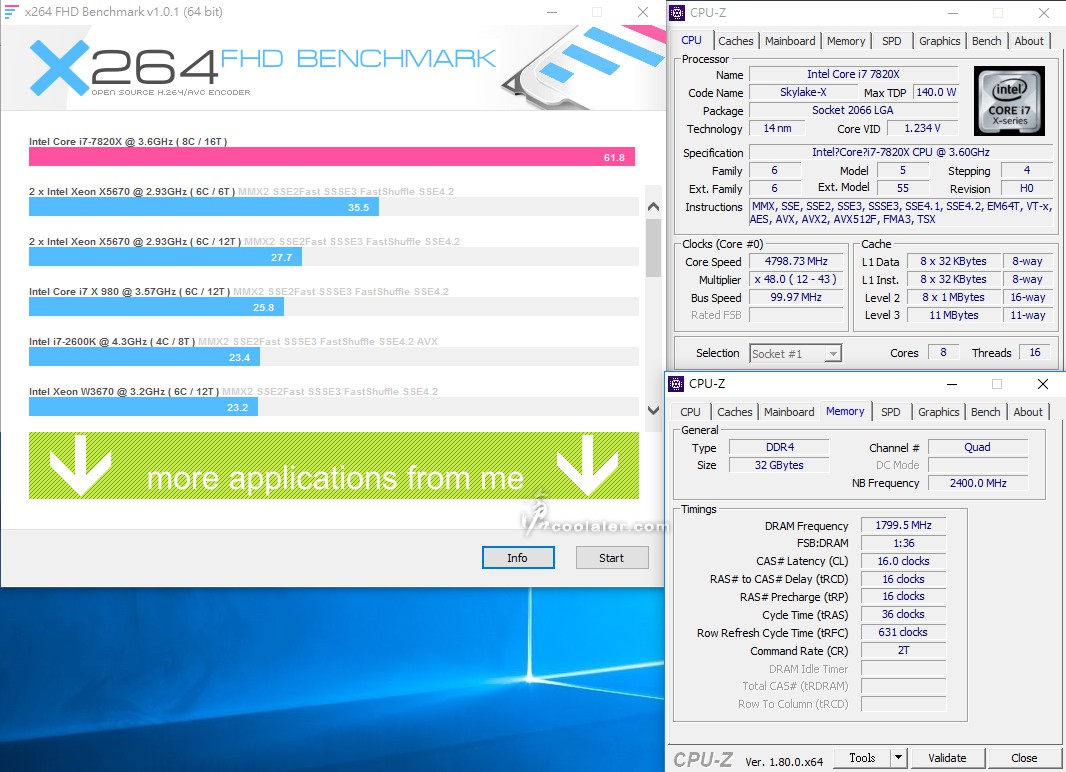Screen dimensions: 1066x772
Task: Click the Command Rate value 2T
Action: tap(904, 650)
